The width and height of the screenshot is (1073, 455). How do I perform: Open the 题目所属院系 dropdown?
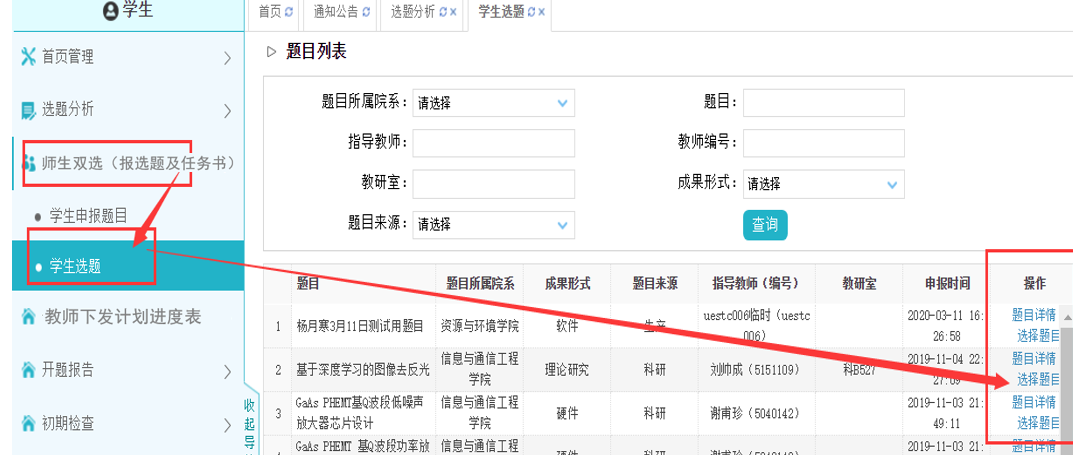click(493, 103)
